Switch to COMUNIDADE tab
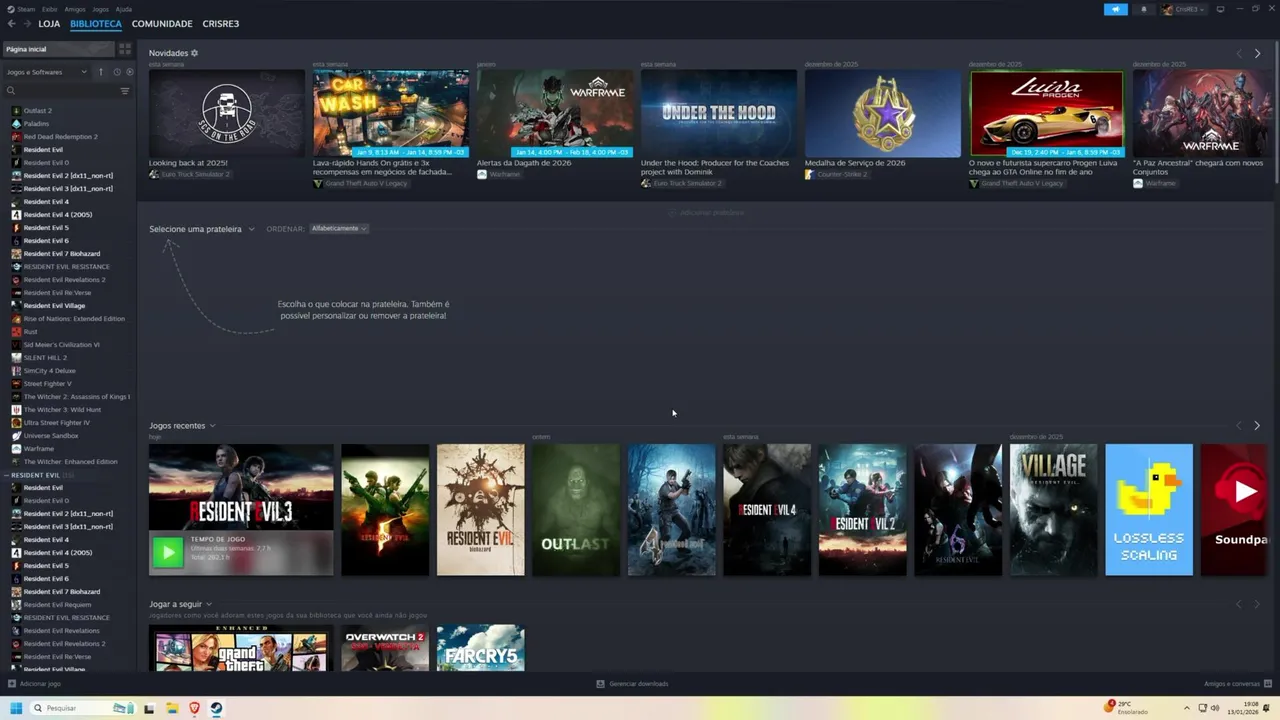 tap(162, 23)
